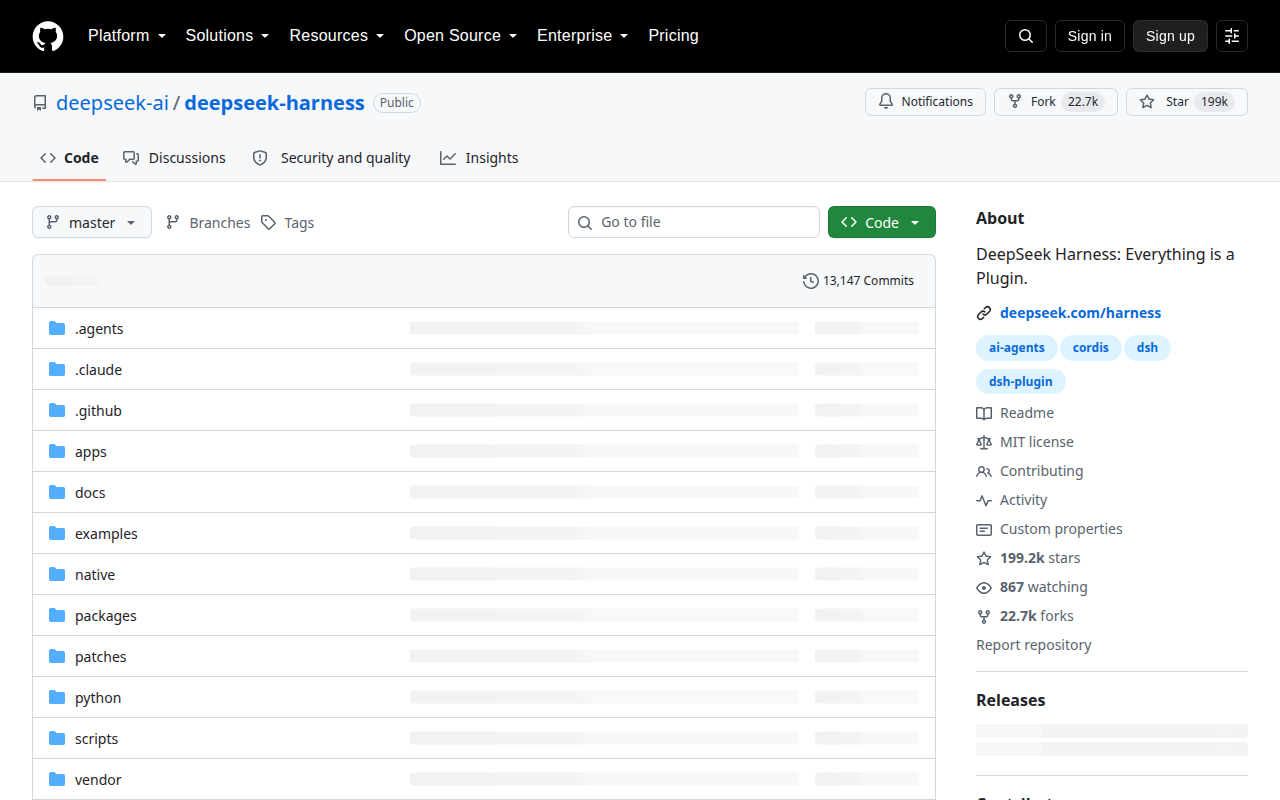1280x800 pixels.
Task: Click the Notifications bell button
Action: pyautogui.click(x=925, y=102)
